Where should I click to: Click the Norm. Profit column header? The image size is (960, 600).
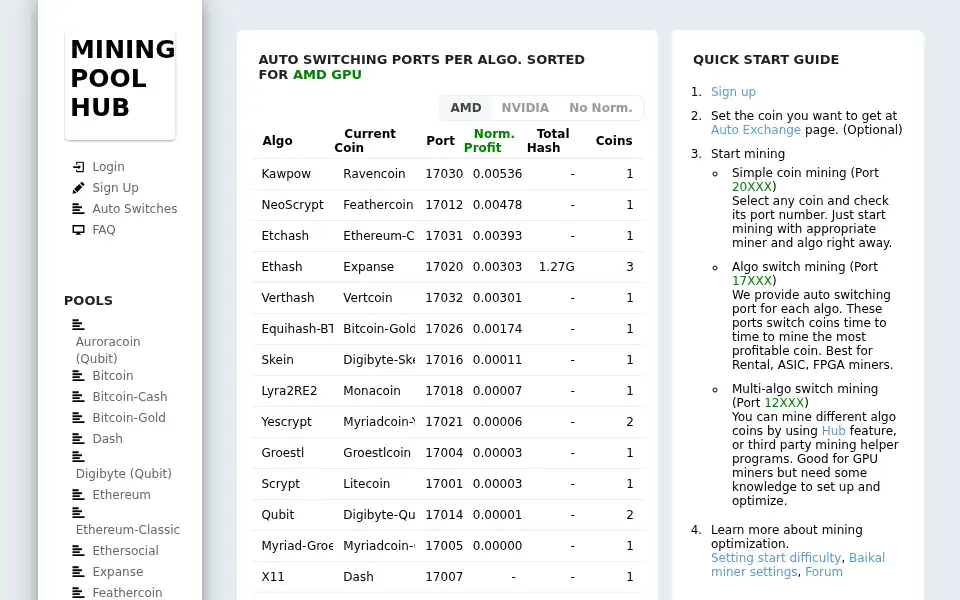pyautogui.click(x=489, y=140)
